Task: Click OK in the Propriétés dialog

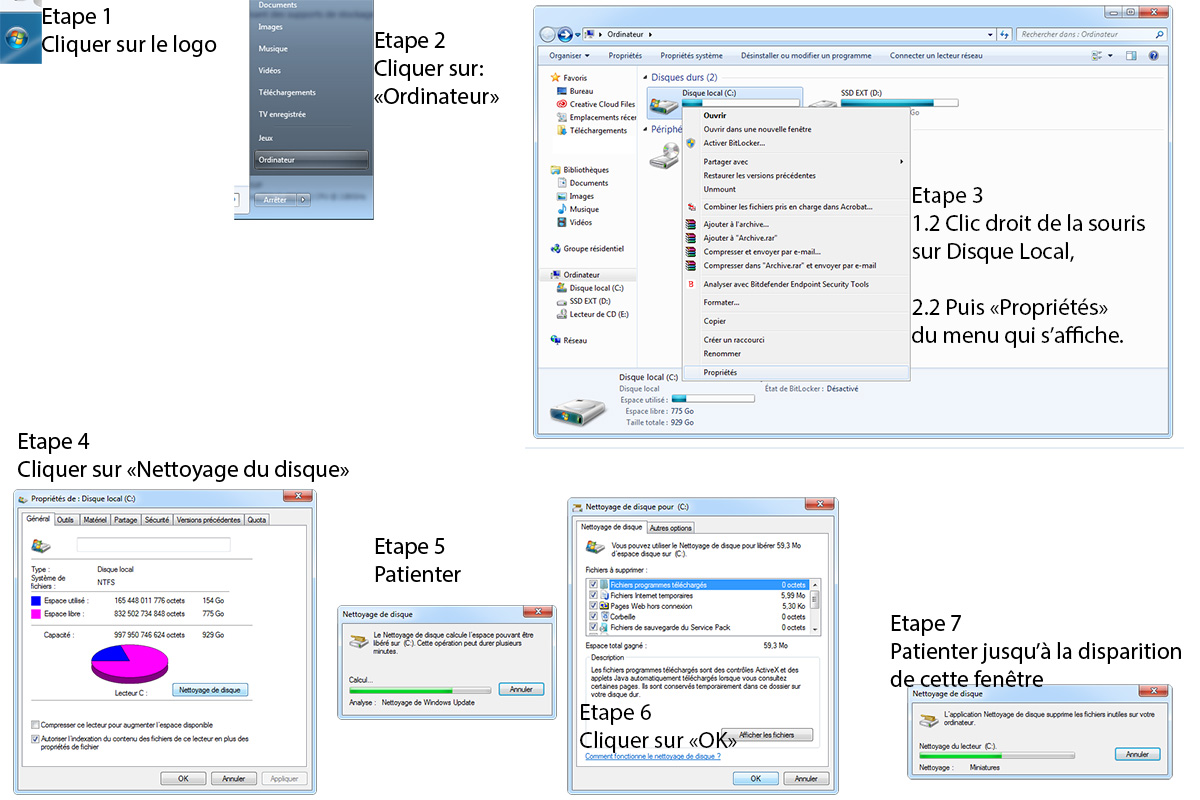Action: pyautogui.click(x=183, y=778)
